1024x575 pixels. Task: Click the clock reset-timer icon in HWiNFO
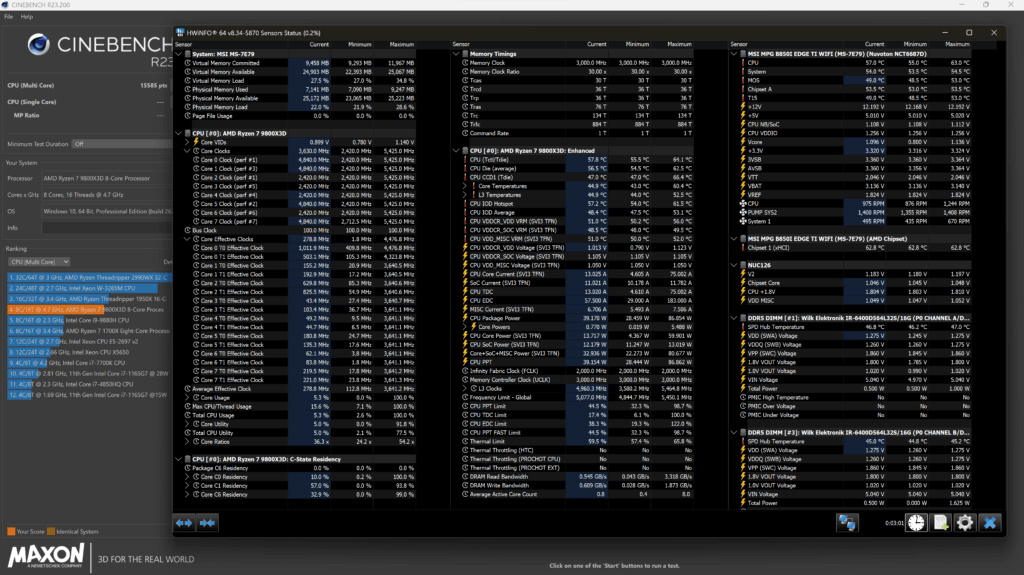pyautogui.click(x=916, y=523)
